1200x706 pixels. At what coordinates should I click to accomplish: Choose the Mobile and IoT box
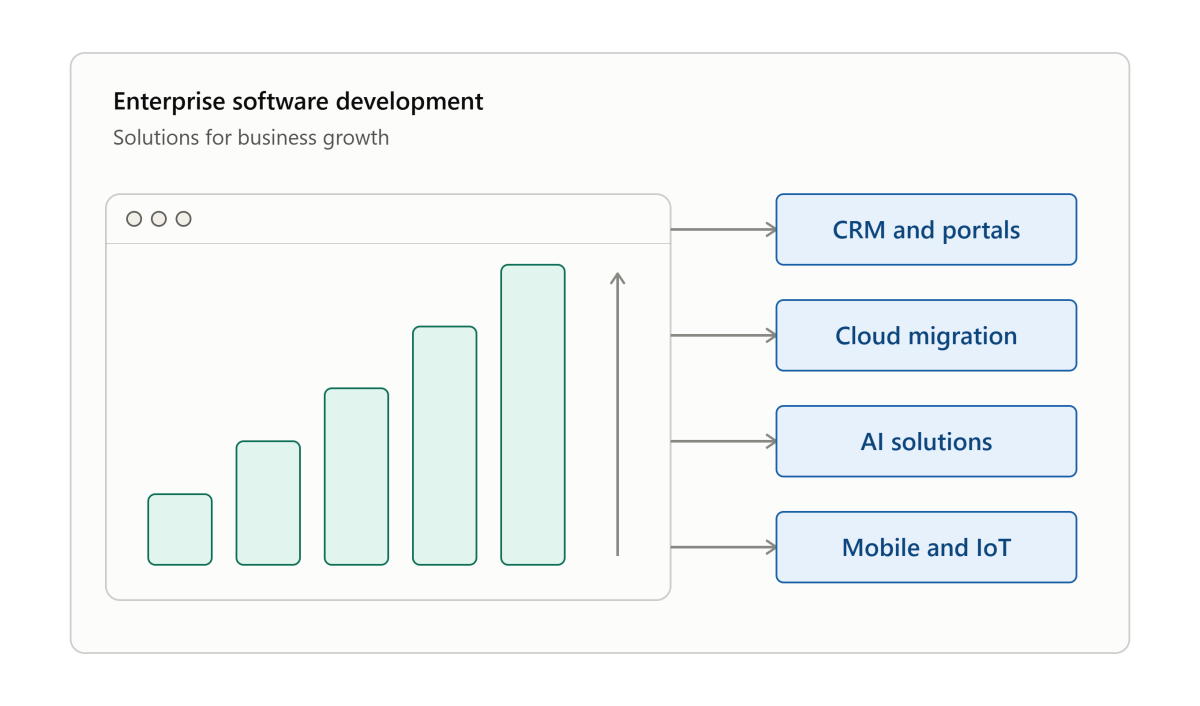(x=926, y=547)
